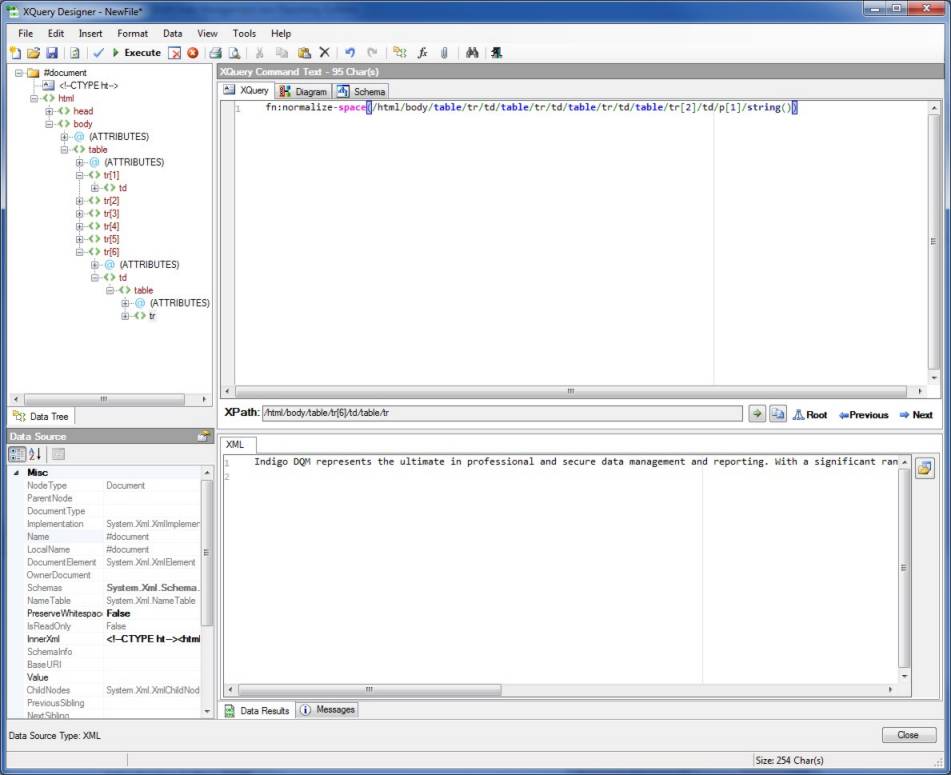
Task: Click the fx function icon
Action: pos(423,53)
